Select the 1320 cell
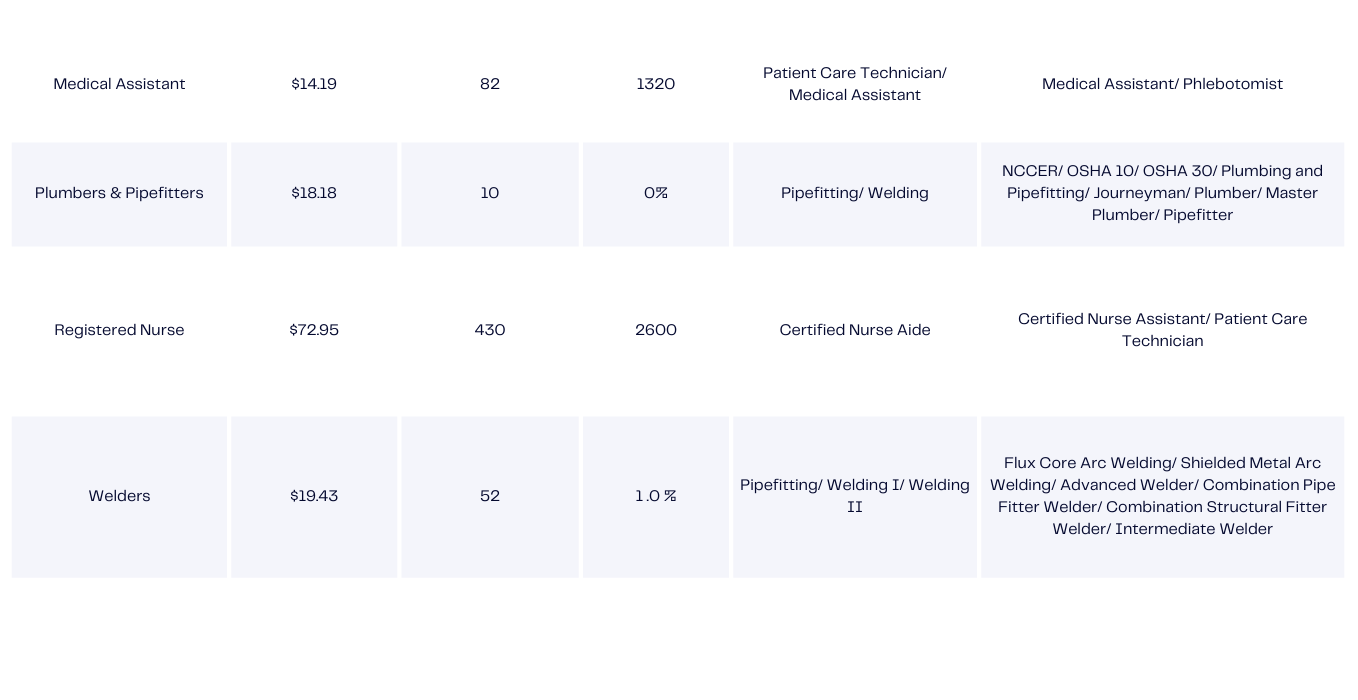 click(x=656, y=84)
